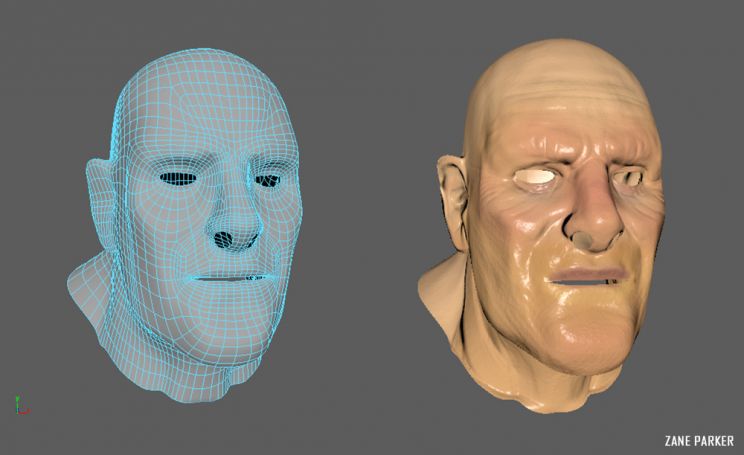Click the XYZ axis gizmo in the viewport corner
The width and height of the screenshot is (744, 455).
click(x=21, y=405)
